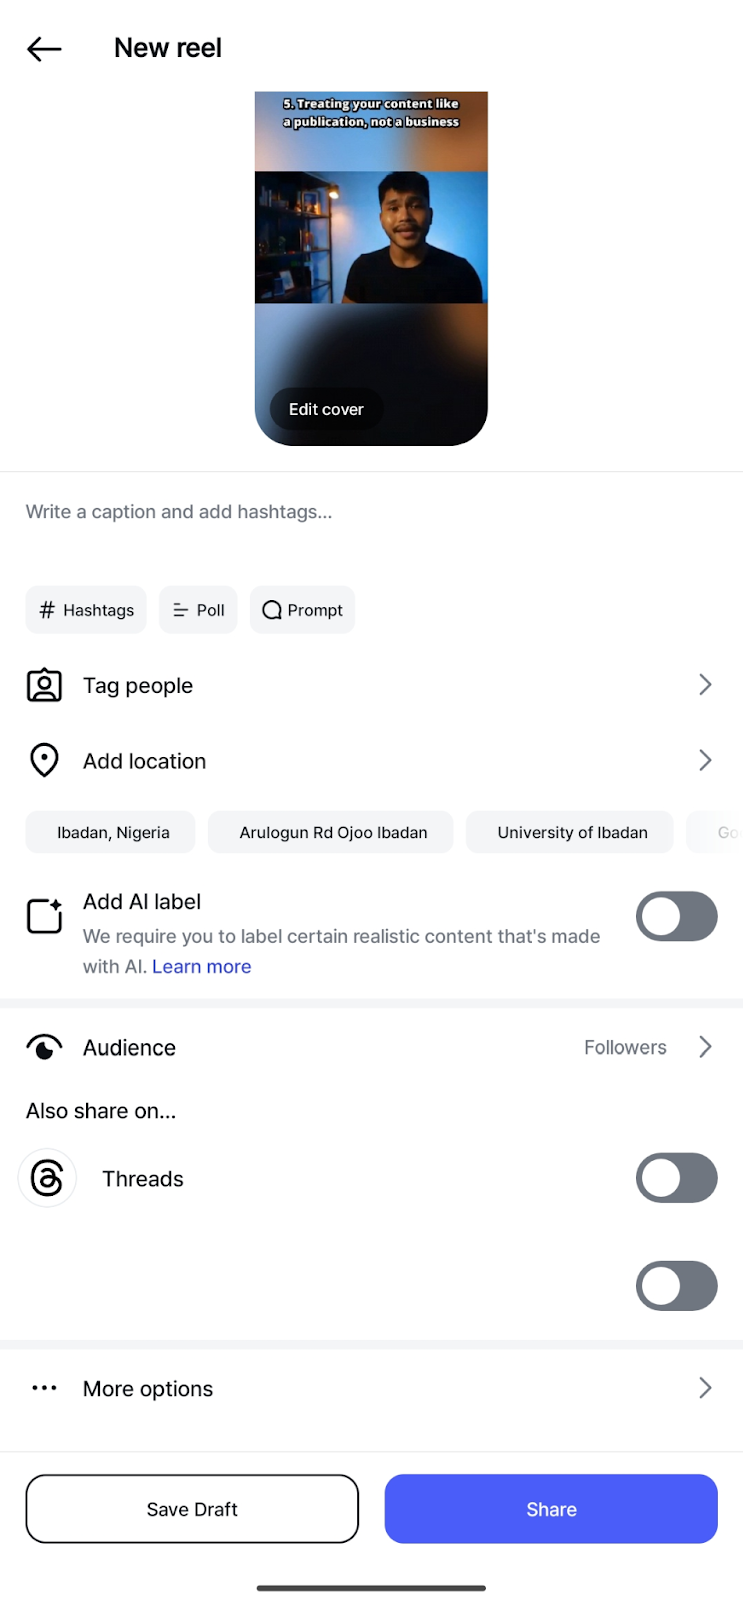Image resolution: width=743 pixels, height=1600 pixels.
Task: Tap the back arrow icon
Action: point(44,49)
